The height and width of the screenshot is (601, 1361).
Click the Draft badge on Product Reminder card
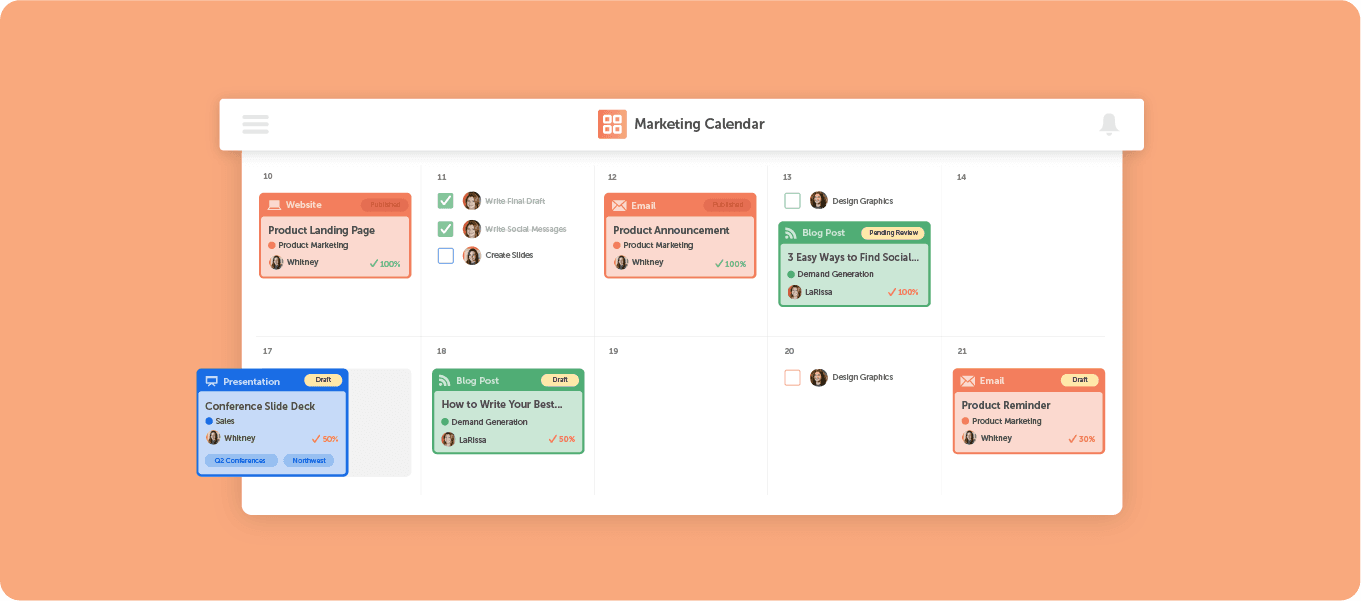(x=1080, y=380)
